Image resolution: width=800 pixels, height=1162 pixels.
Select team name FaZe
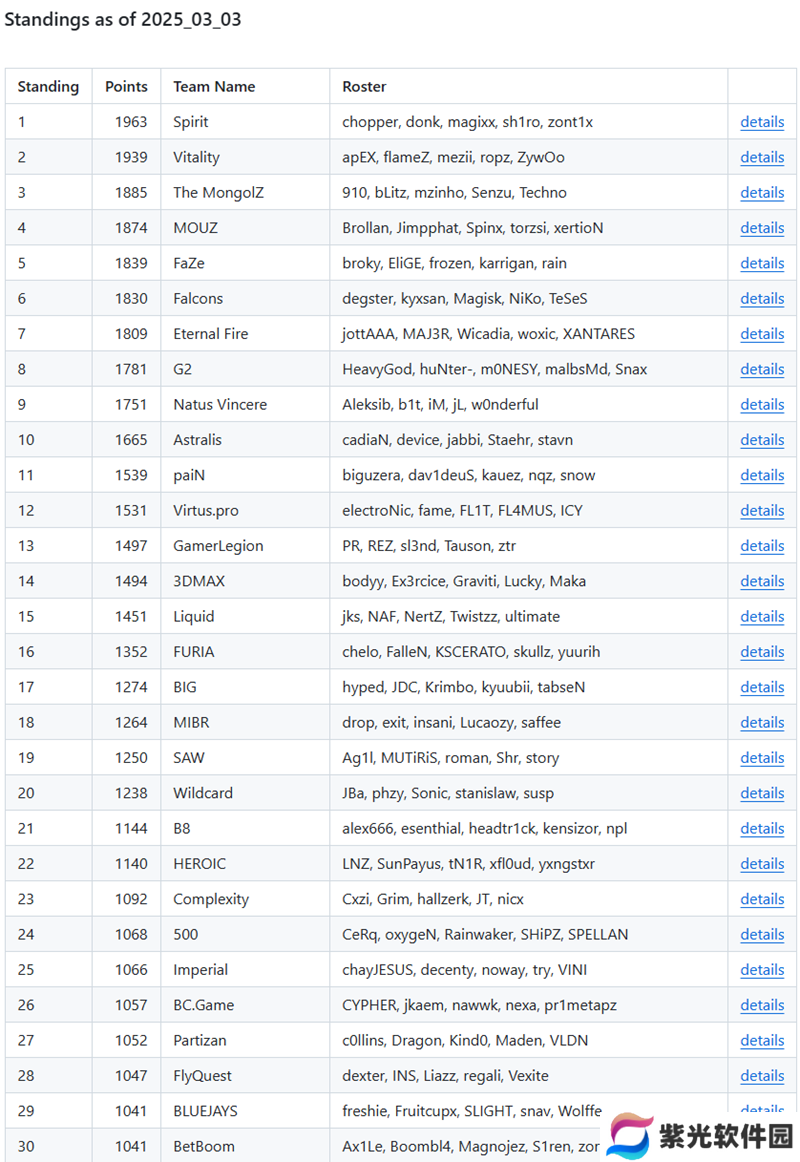189,263
